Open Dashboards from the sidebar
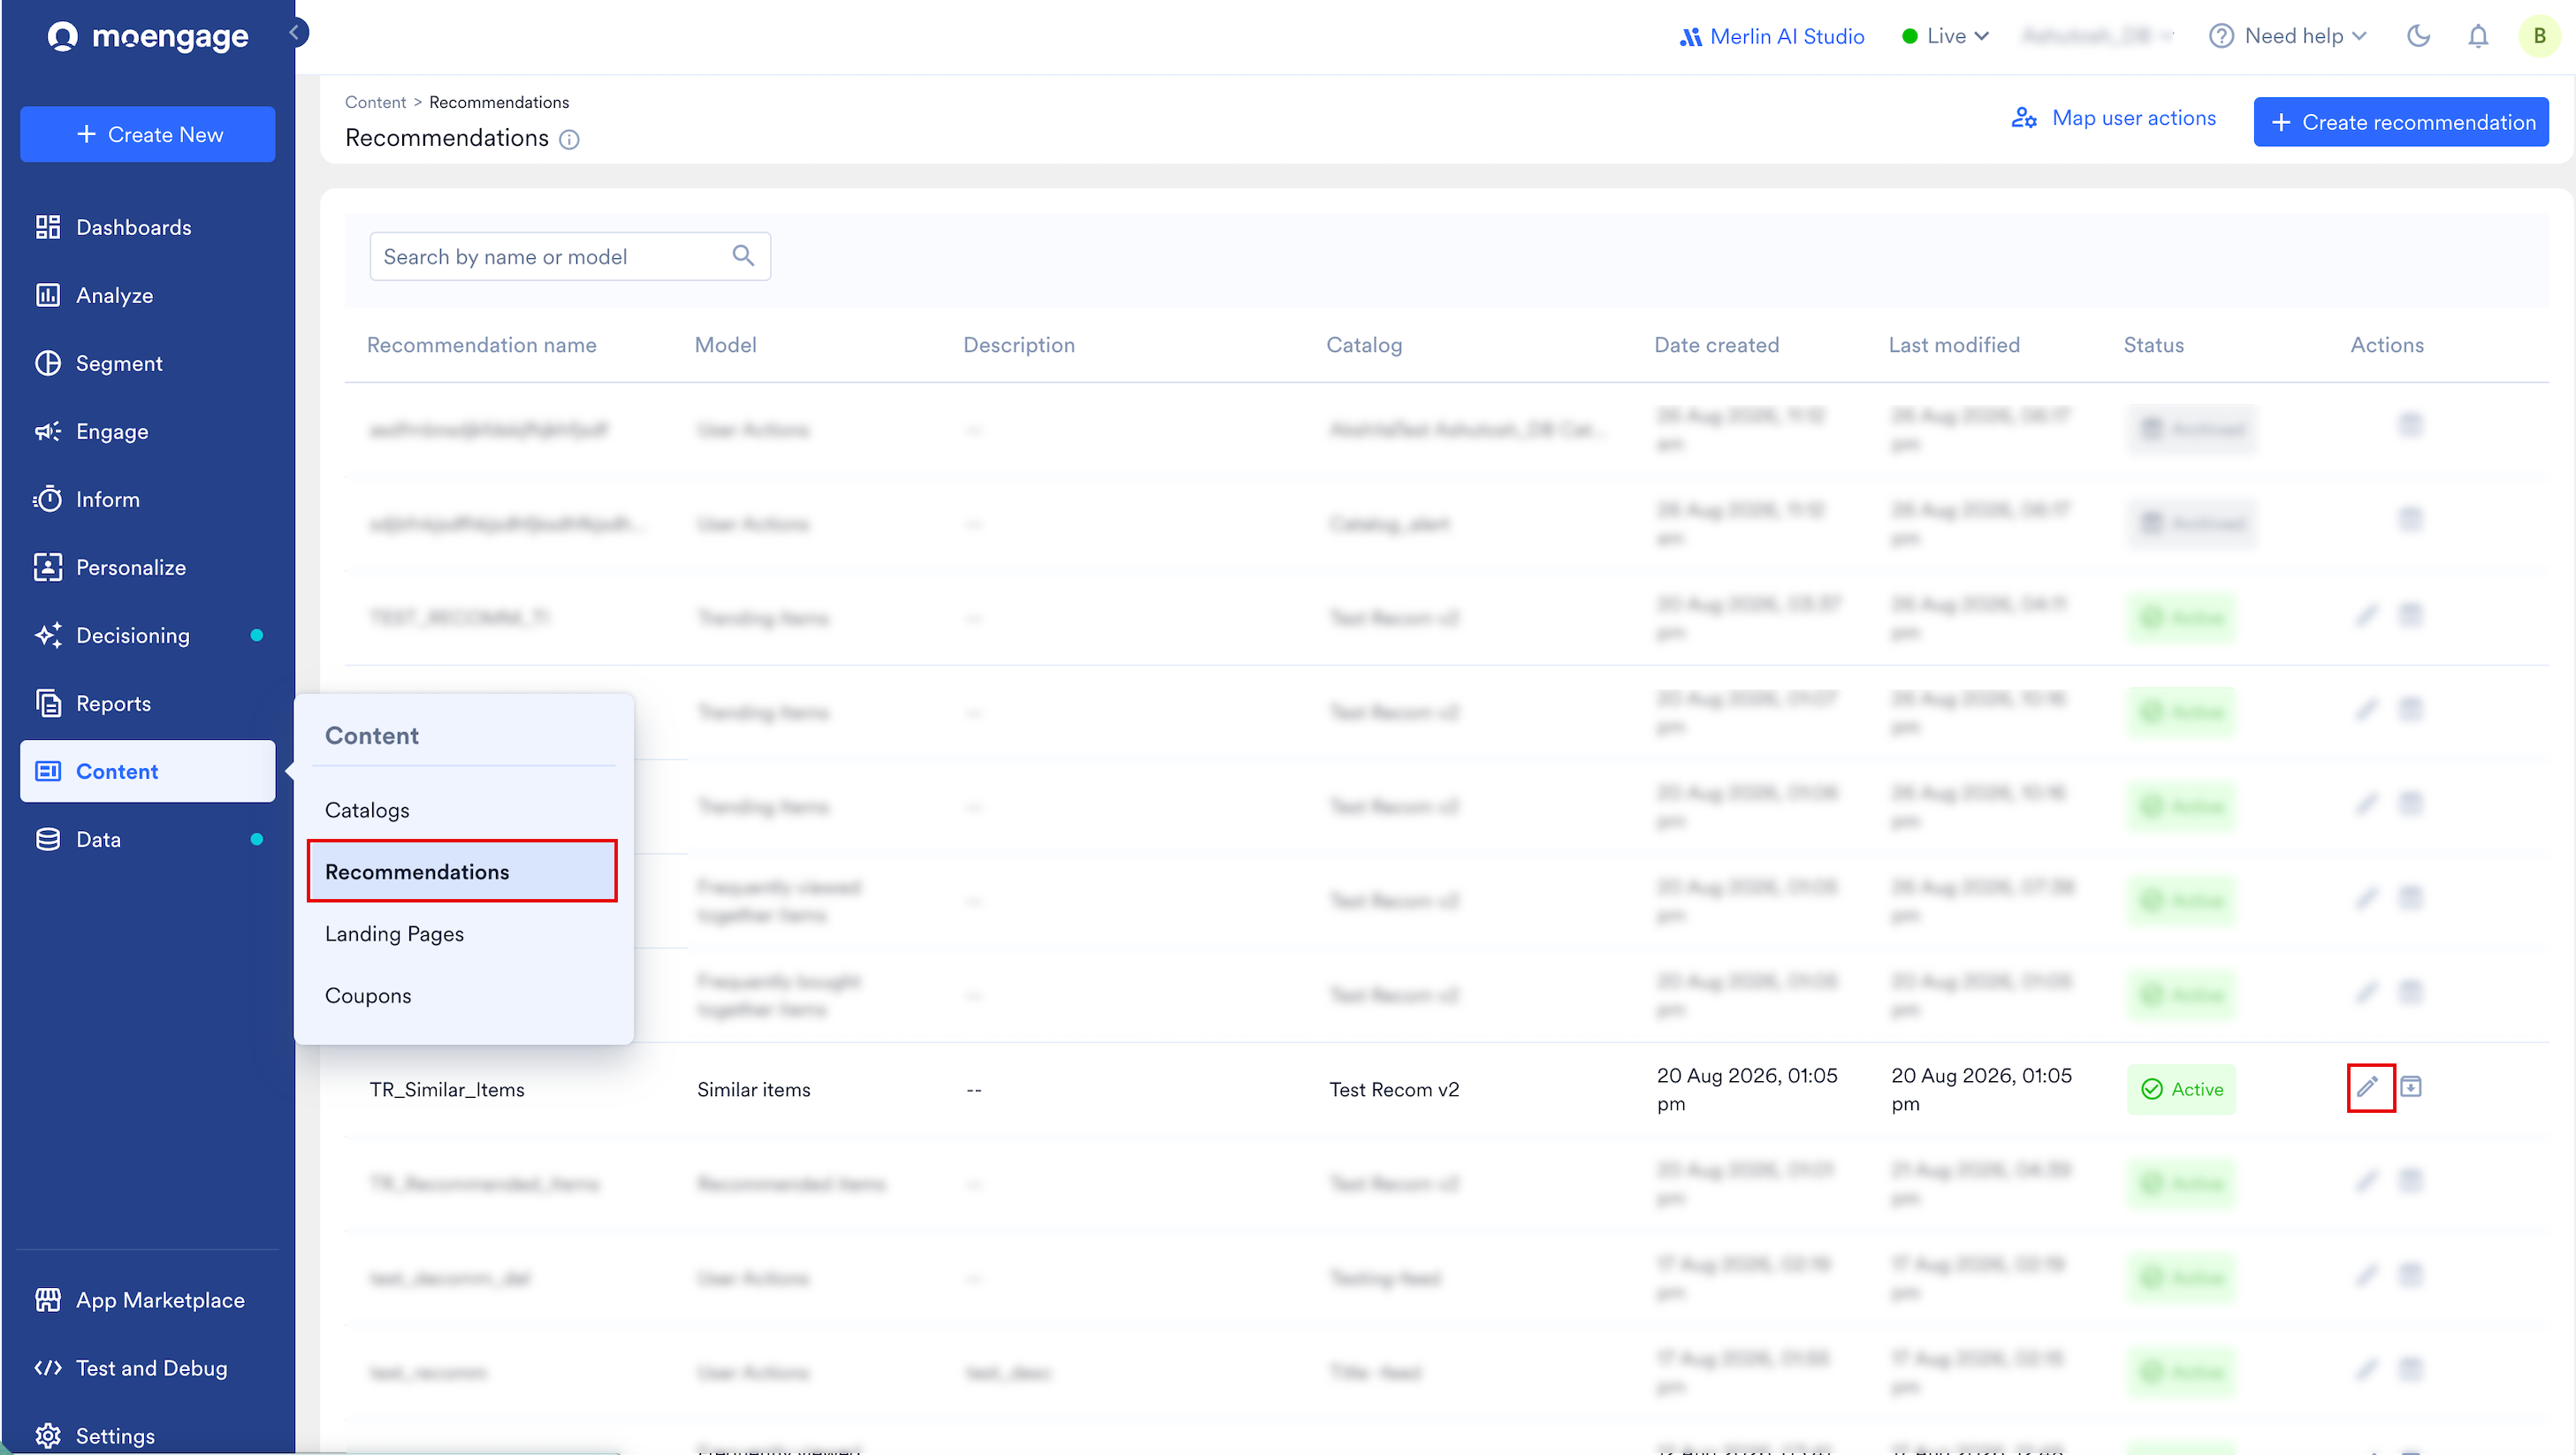 [148, 227]
